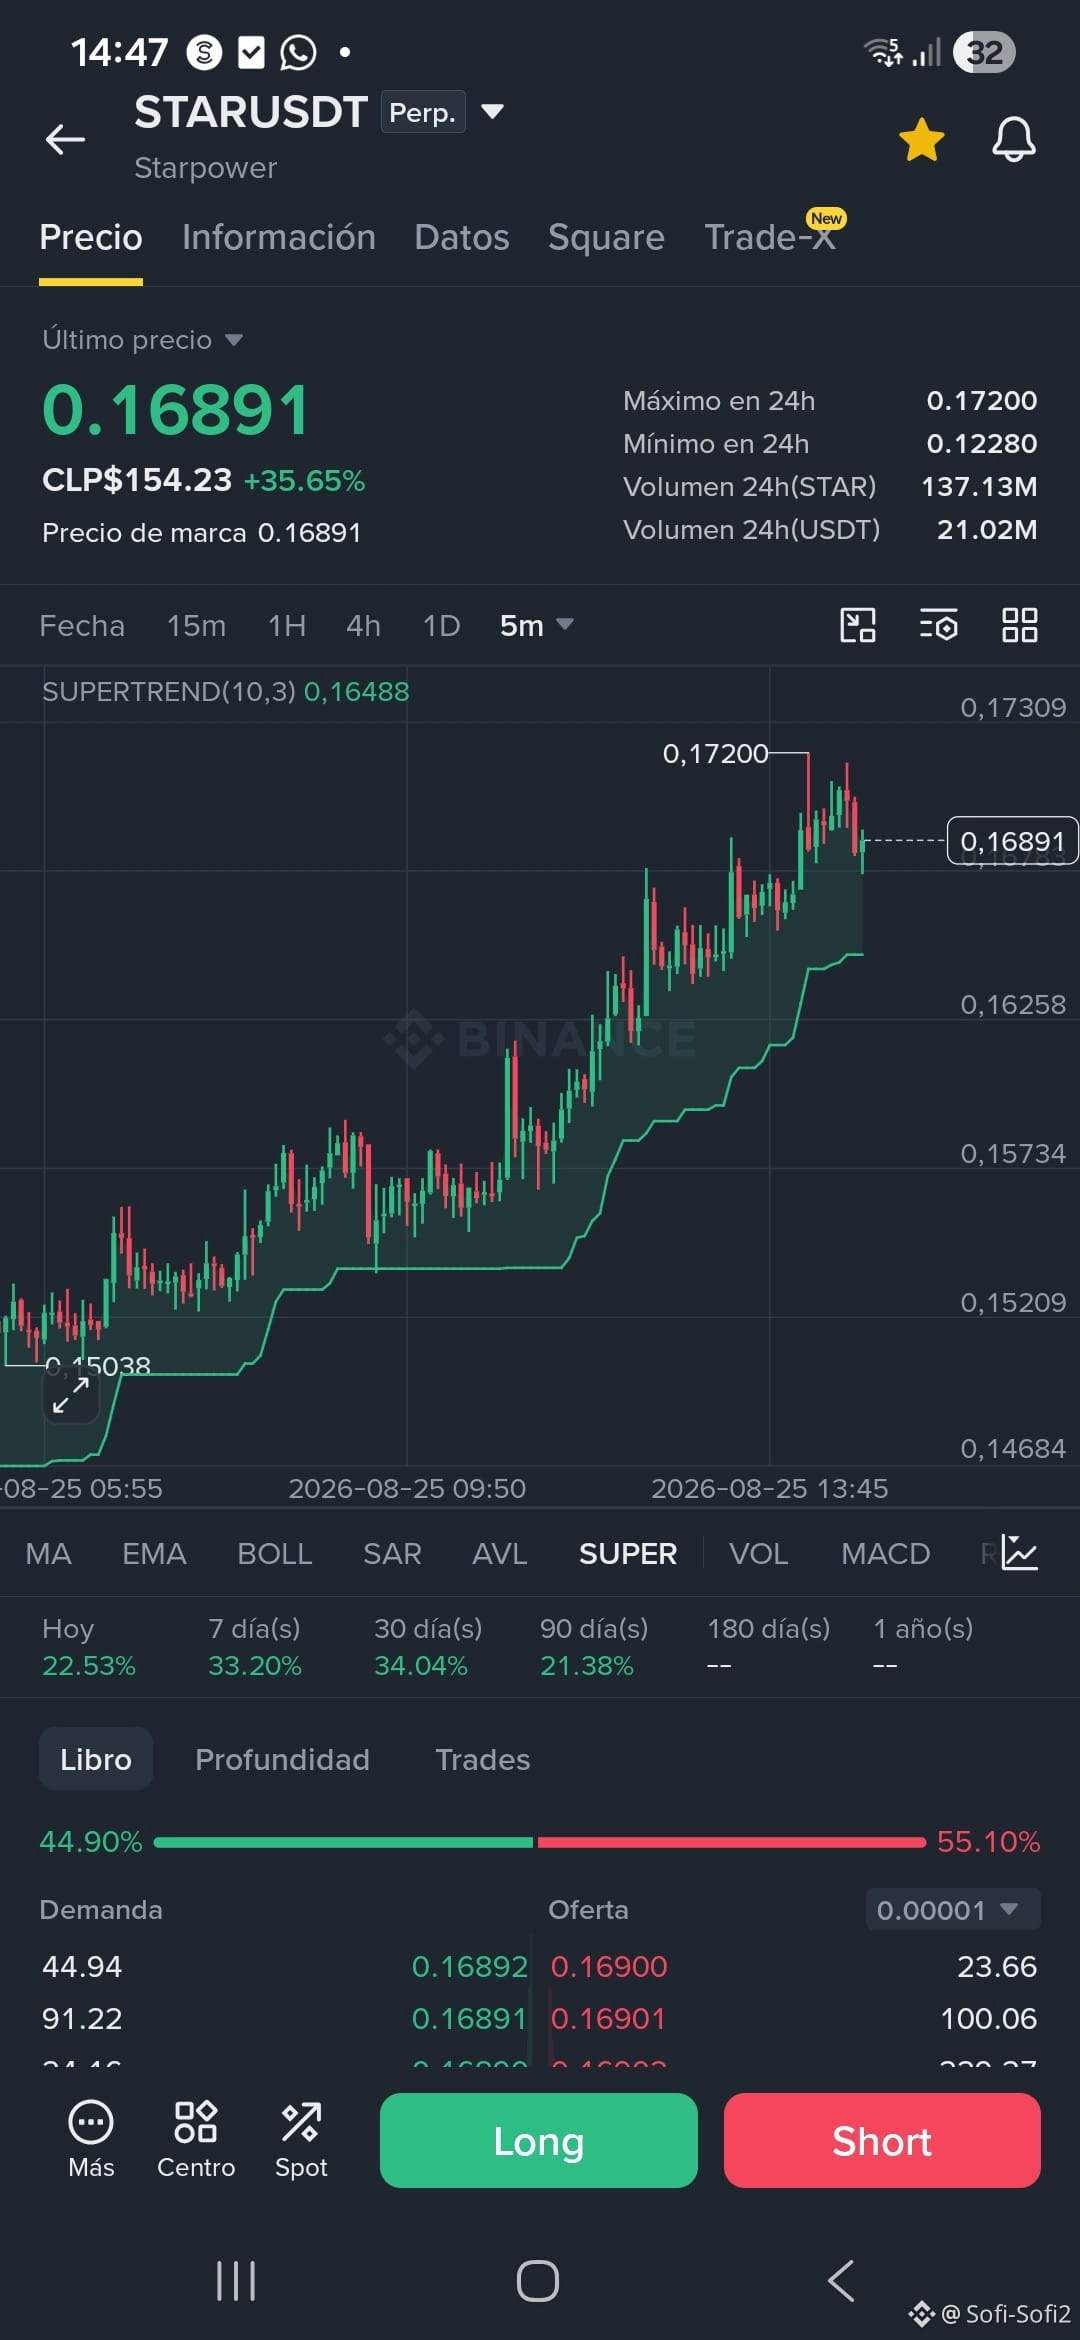Image resolution: width=1080 pixels, height=2340 pixels.
Task: Click the WhatsApp status bar icon
Action: click(x=298, y=52)
